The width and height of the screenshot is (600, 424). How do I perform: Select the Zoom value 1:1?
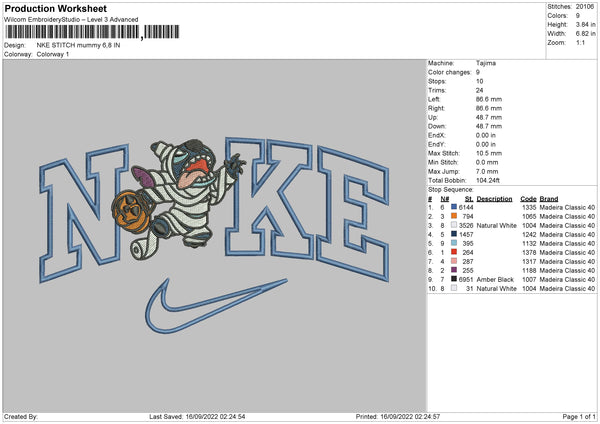[580, 42]
